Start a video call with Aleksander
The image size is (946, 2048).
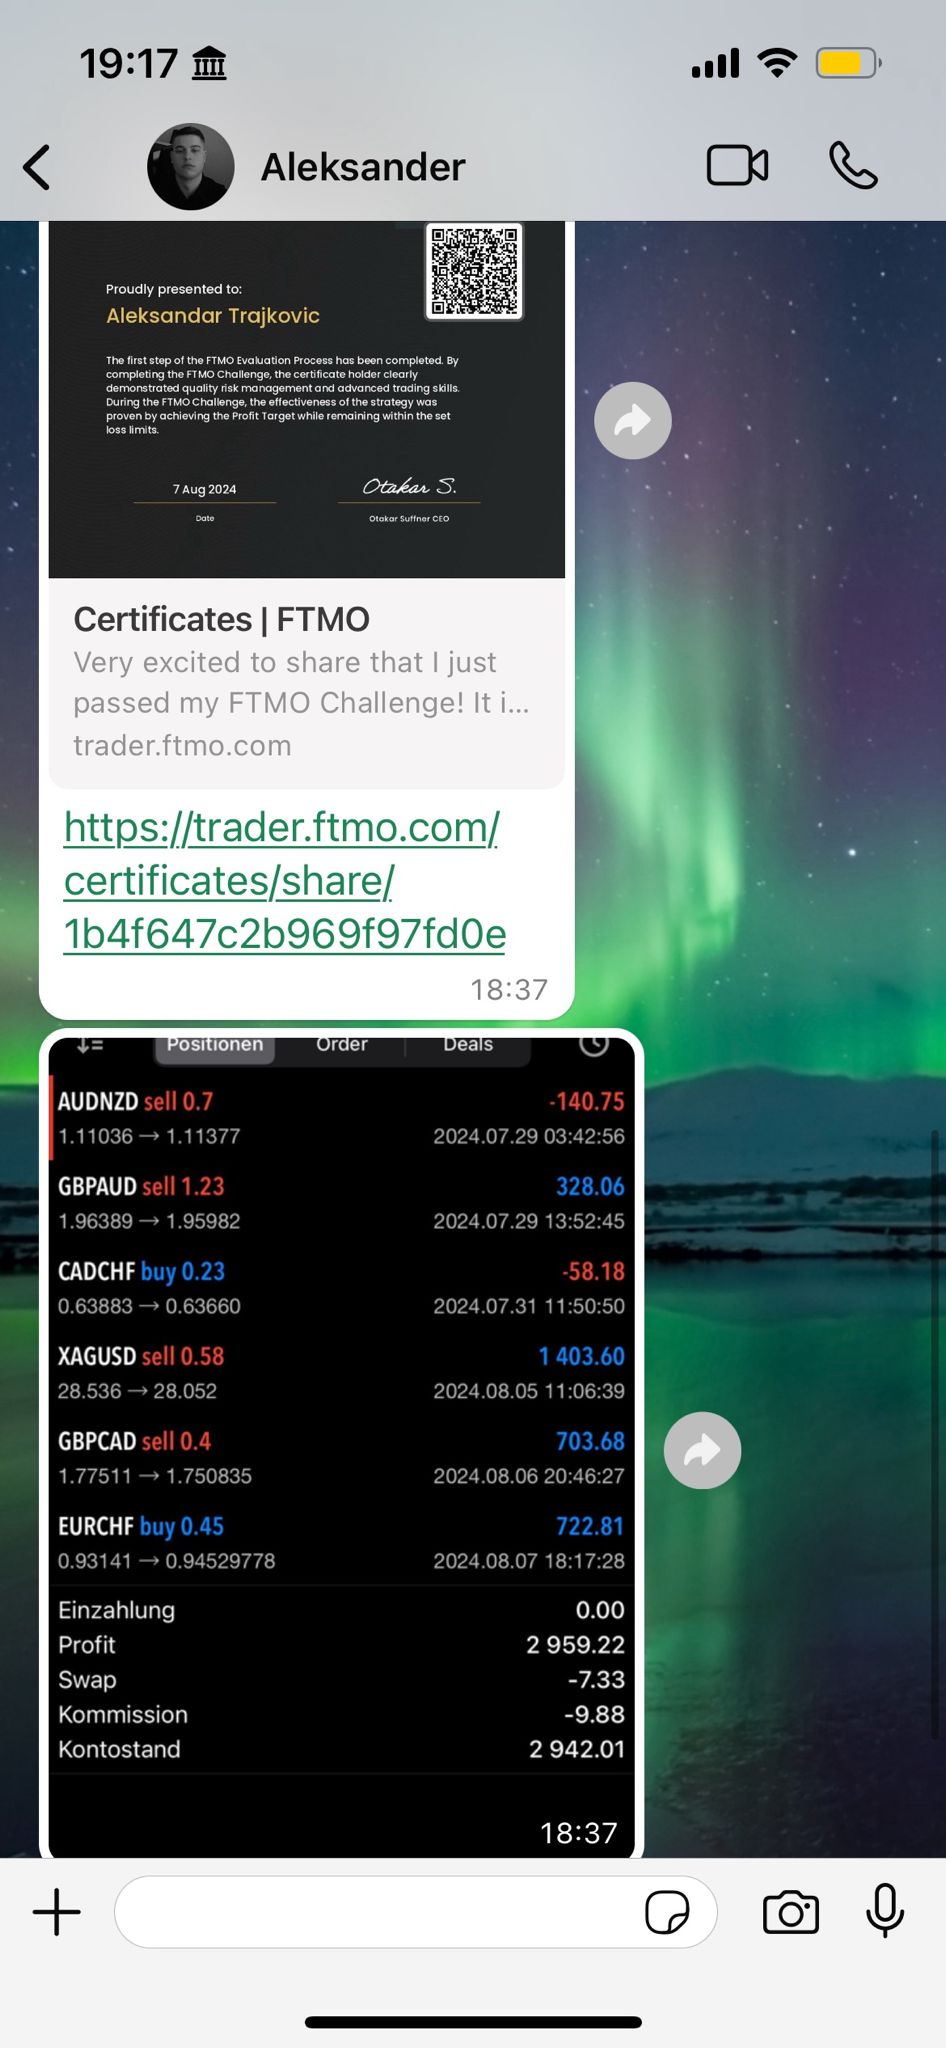[x=738, y=166]
